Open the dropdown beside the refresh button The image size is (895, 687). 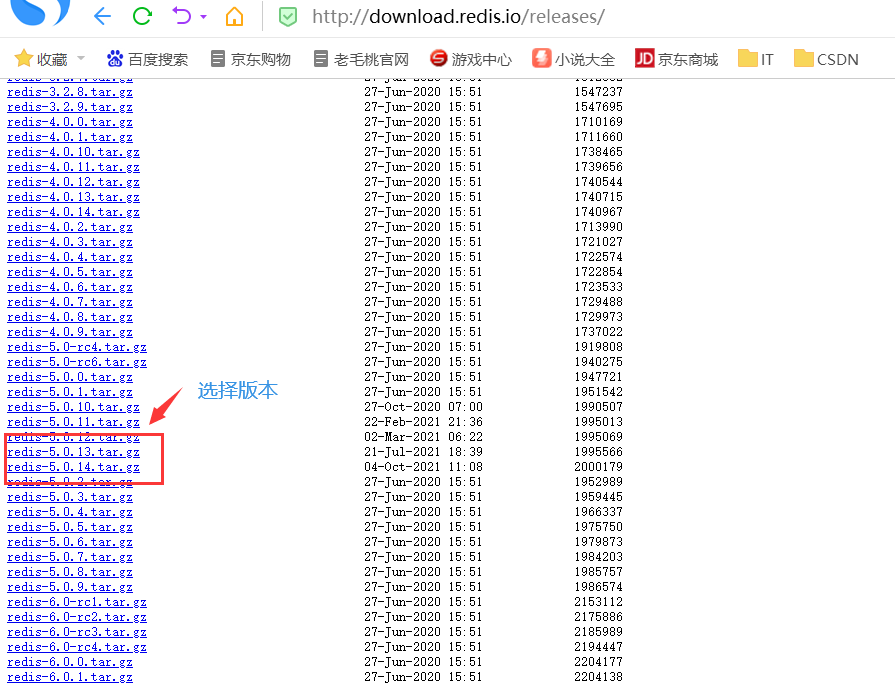[x=202, y=17]
